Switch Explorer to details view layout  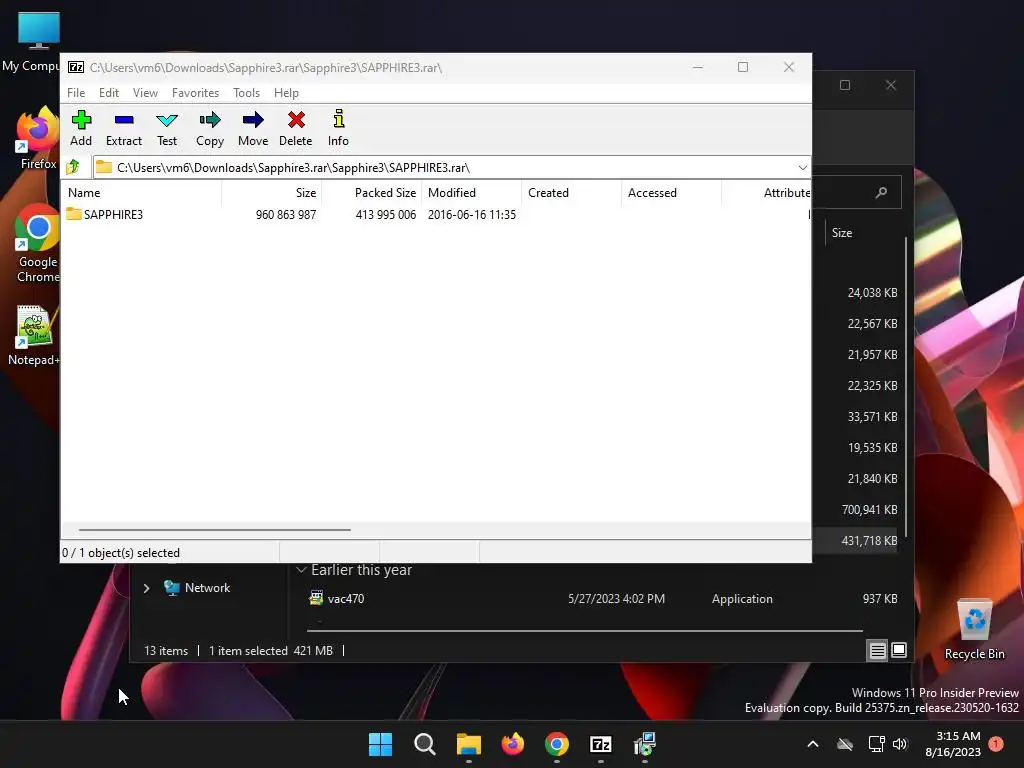tap(877, 650)
